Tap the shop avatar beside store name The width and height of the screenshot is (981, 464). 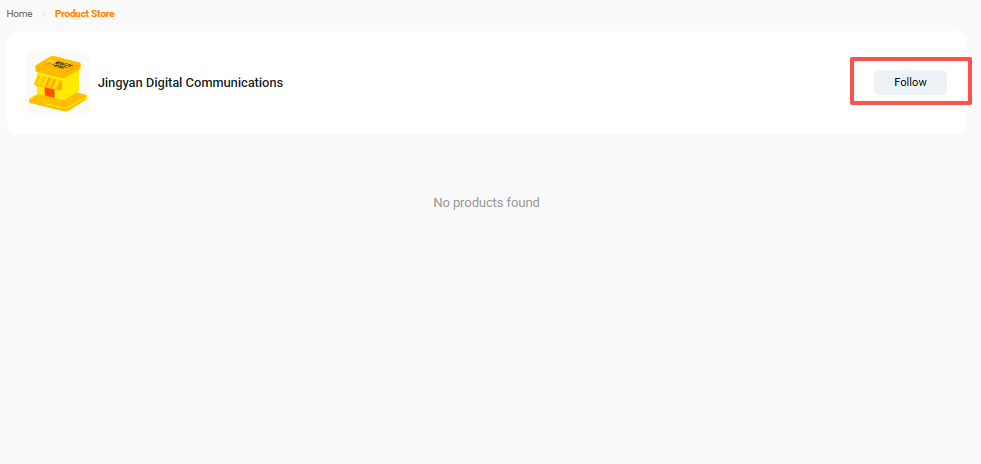(57, 82)
